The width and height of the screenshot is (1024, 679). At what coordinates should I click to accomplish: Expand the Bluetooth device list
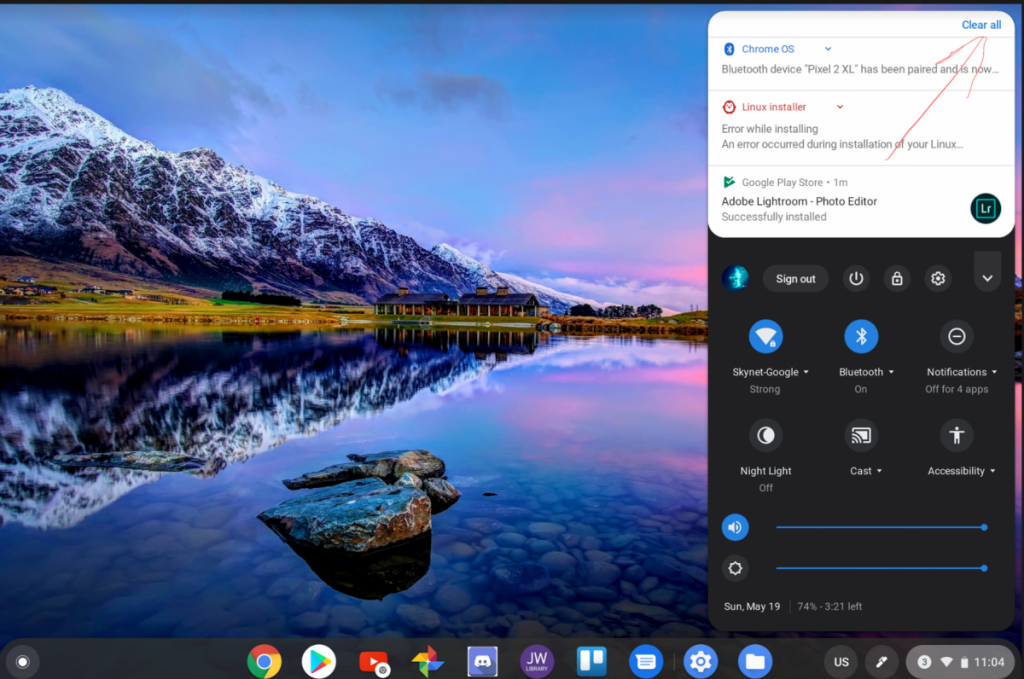866,372
